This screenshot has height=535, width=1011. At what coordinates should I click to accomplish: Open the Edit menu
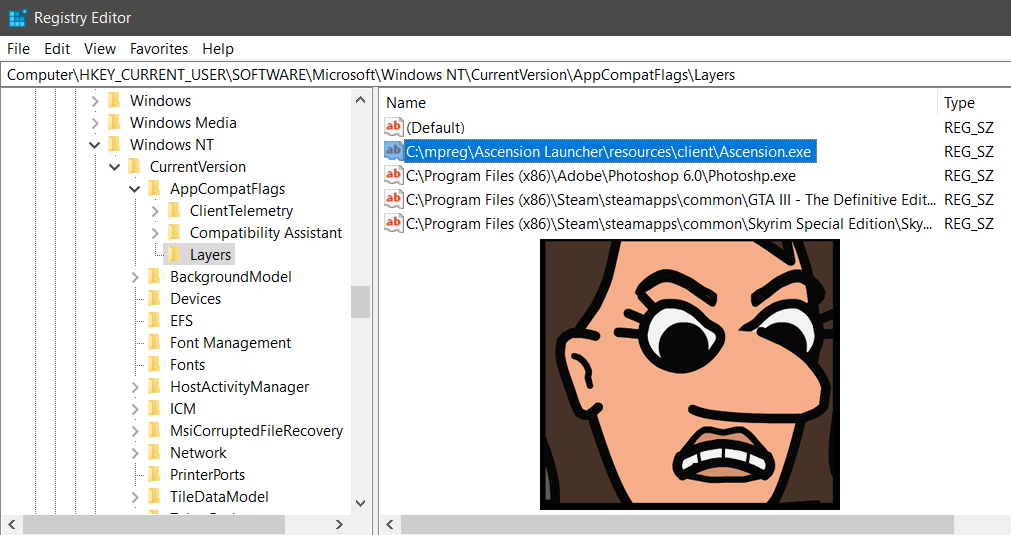pos(57,49)
